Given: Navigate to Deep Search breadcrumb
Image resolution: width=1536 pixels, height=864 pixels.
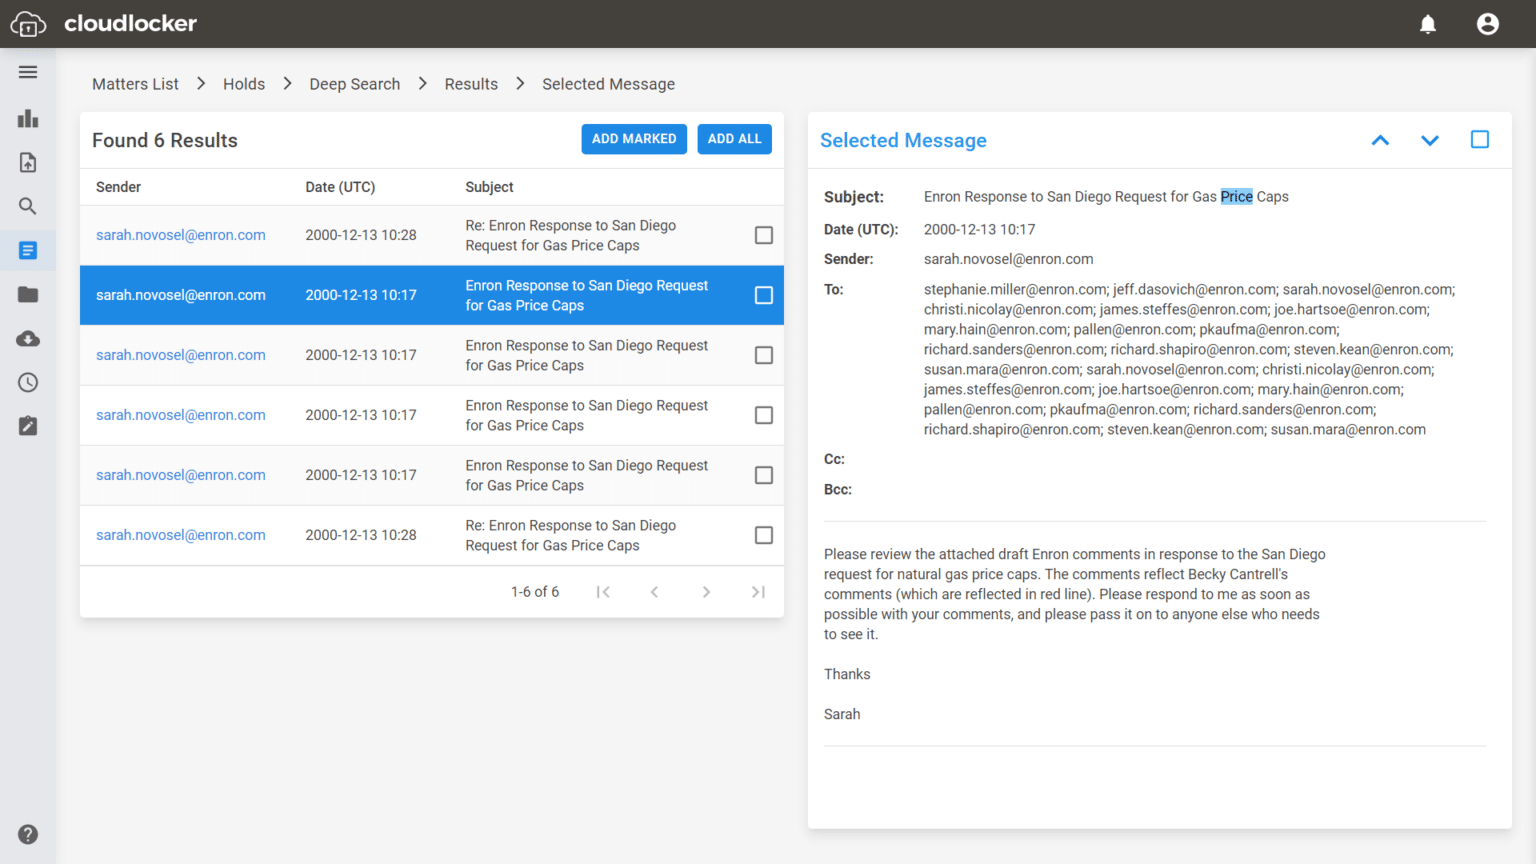Looking at the screenshot, I should pos(355,84).
